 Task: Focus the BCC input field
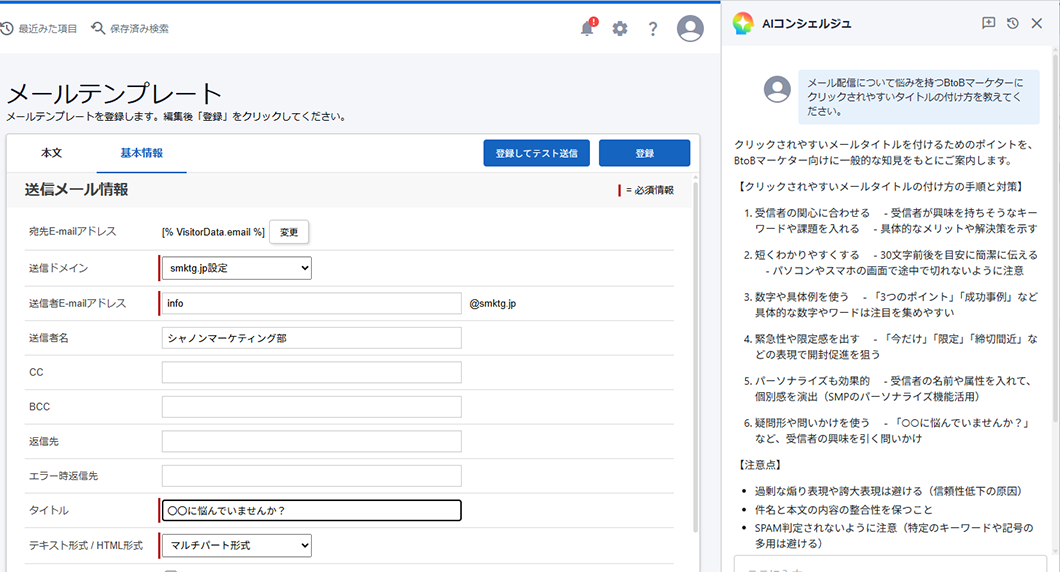[x=312, y=407]
